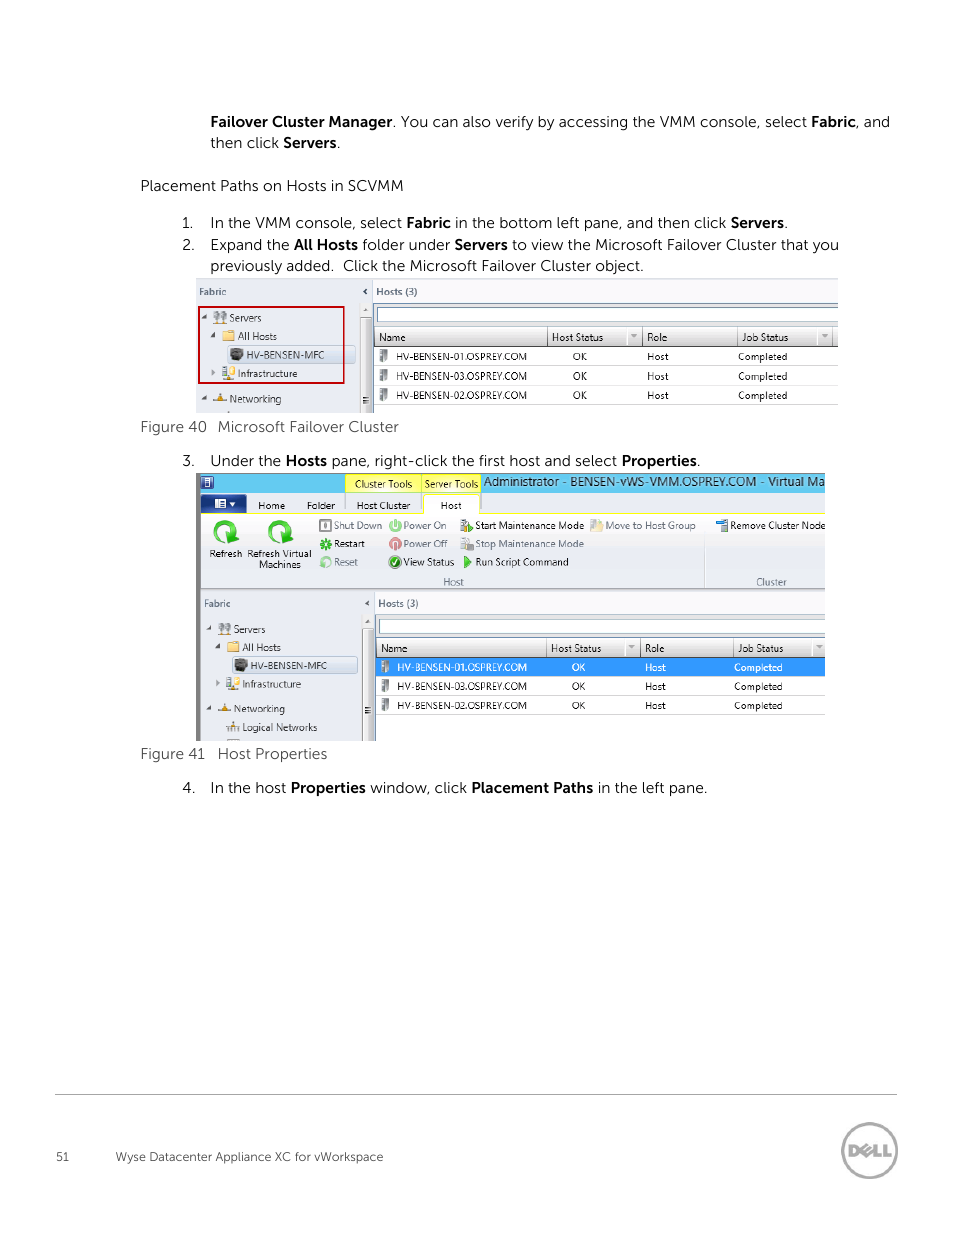The width and height of the screenshot is (954, 1235).
Task: Open the blue application menu button
Action: tap(224, 504)
